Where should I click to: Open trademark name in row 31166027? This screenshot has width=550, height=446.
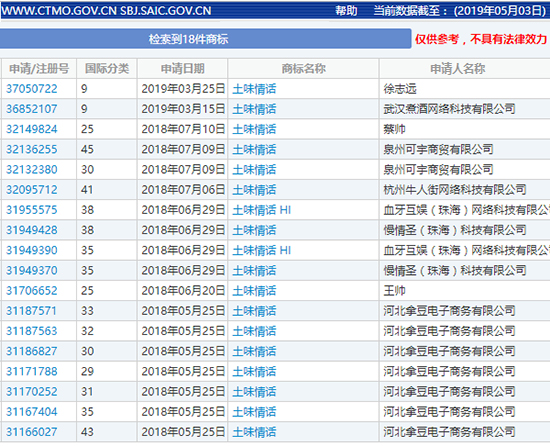click(254, 432)
